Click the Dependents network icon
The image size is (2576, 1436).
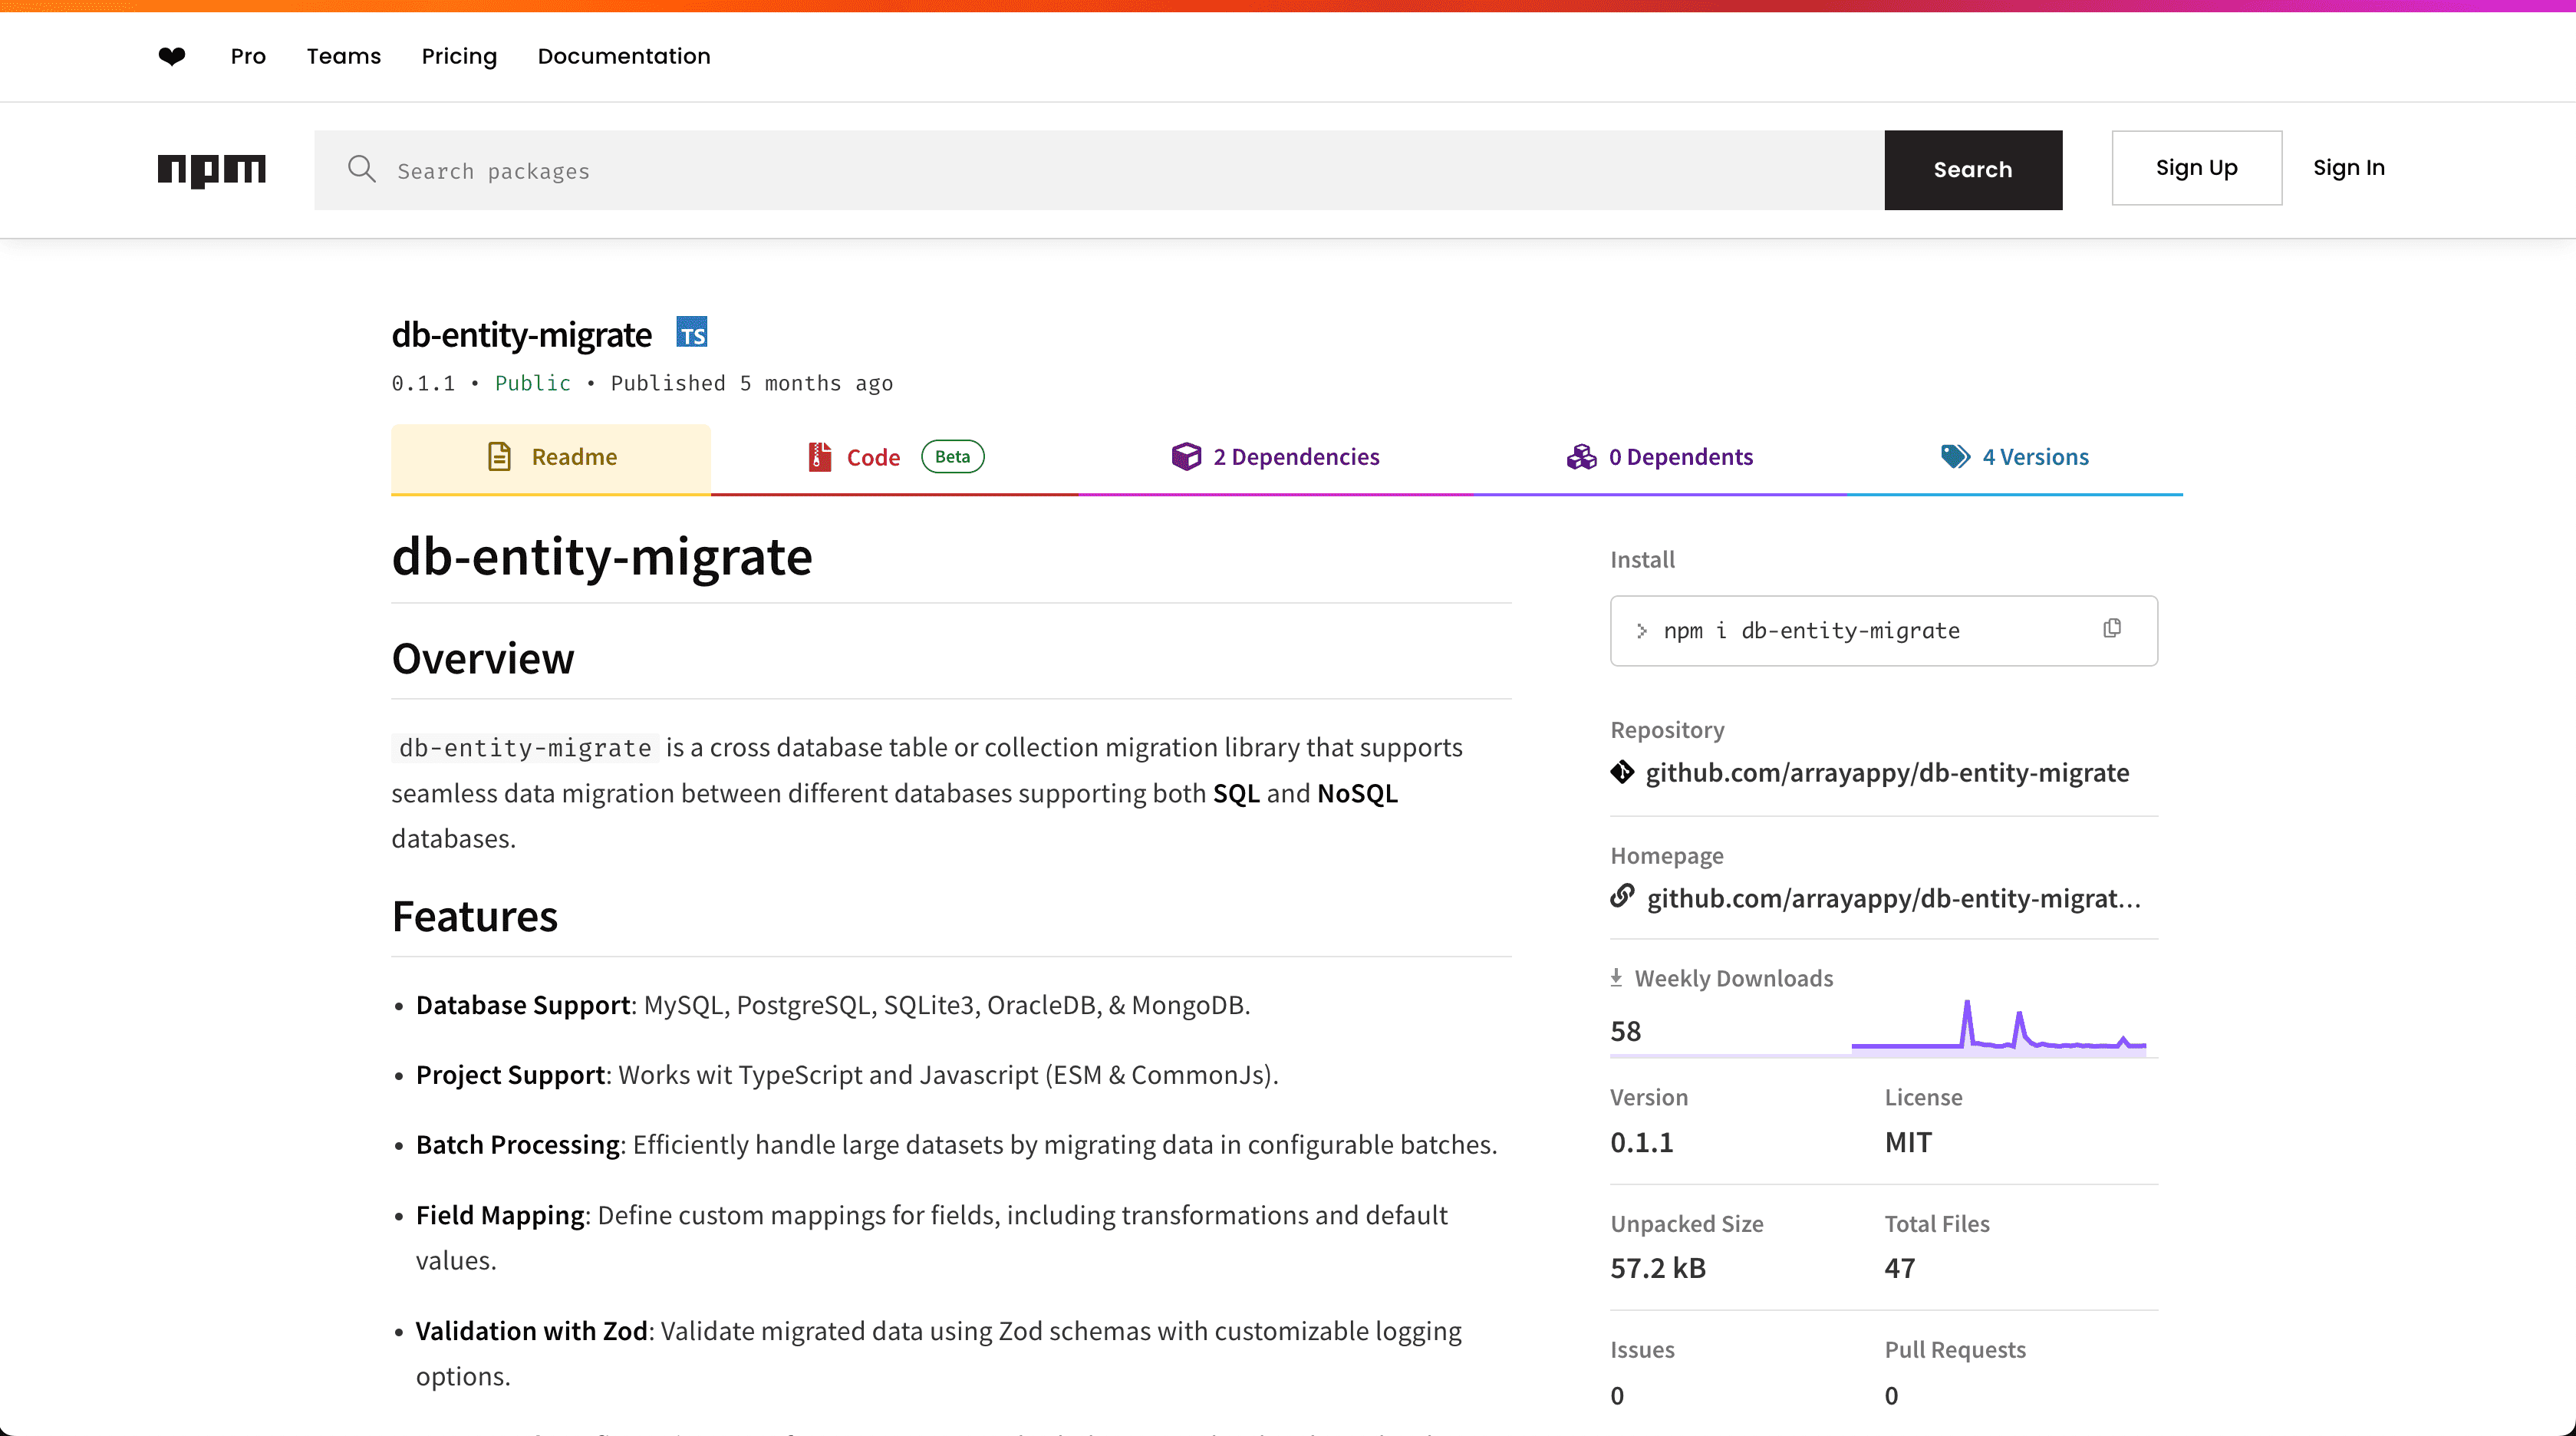pos(1579,456)
